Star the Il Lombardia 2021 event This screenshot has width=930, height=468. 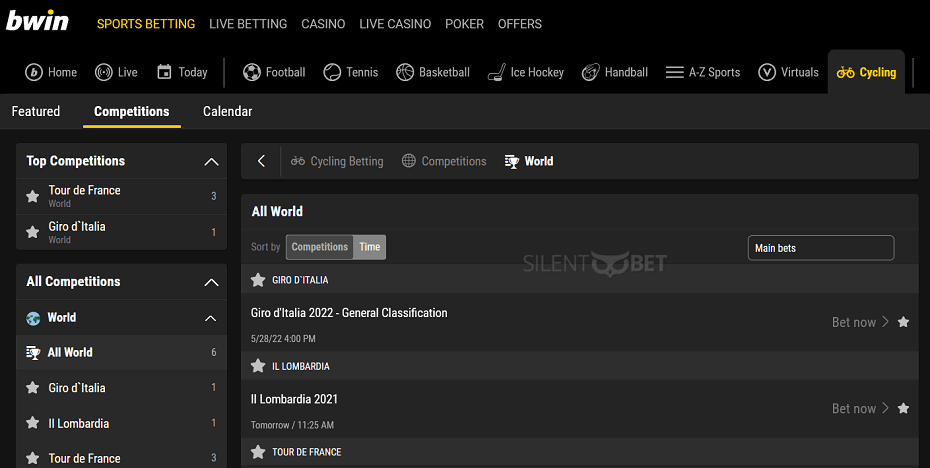pyautogui.click(x=903, y=408)
